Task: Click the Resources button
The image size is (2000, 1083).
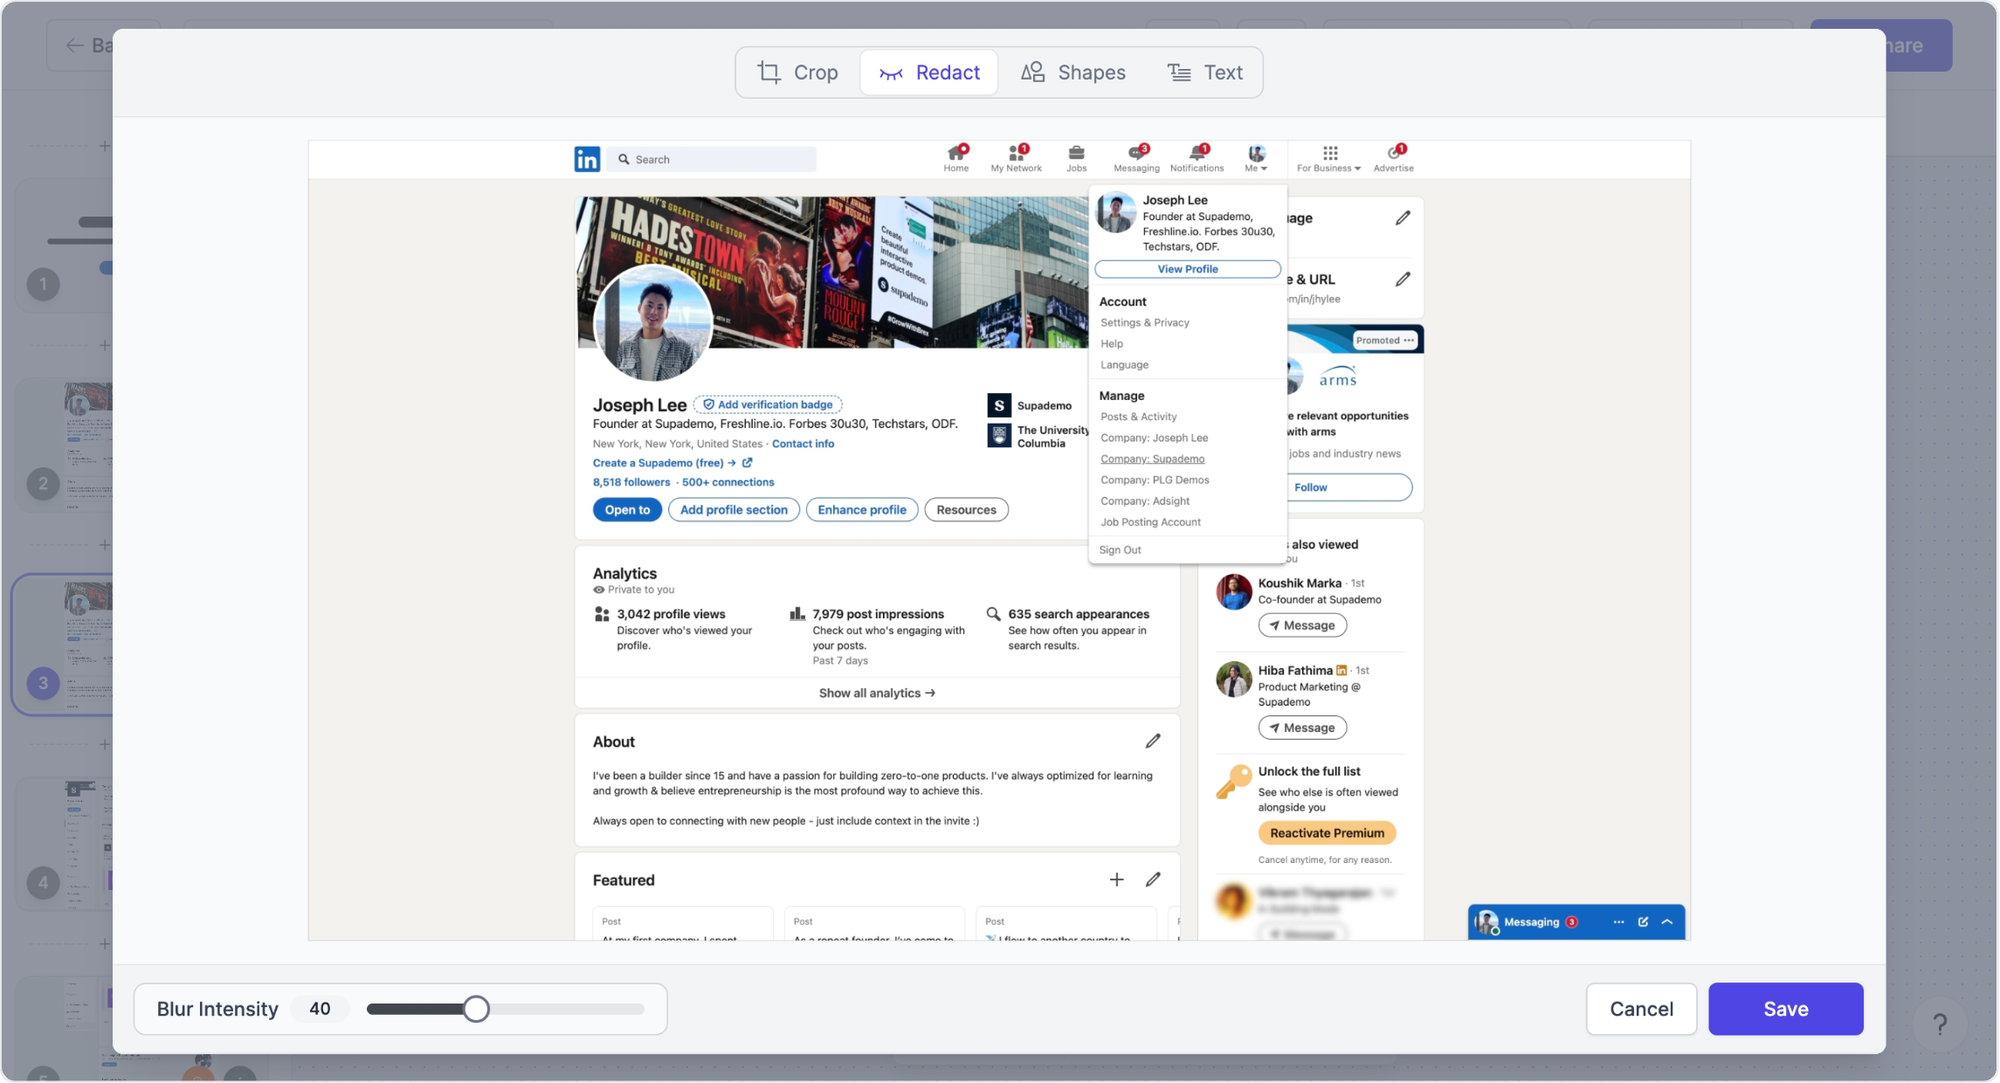Action: [x=966, y=510]
